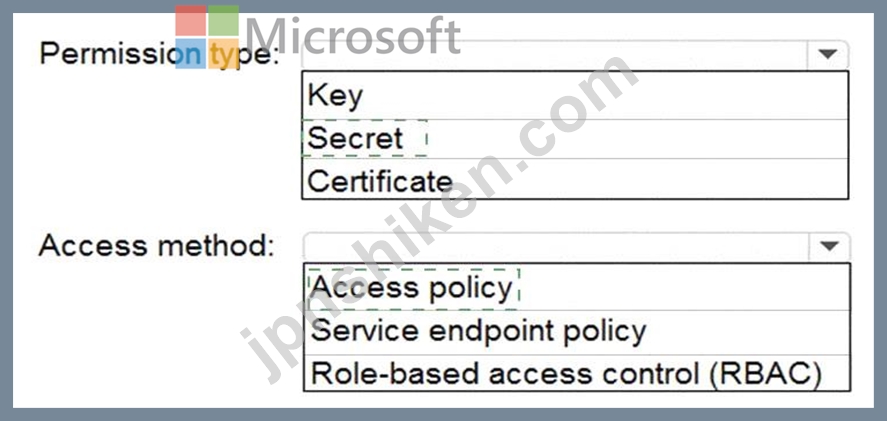Open the Access method combo box field
Image resolution: width=887 pixels, height=421 pixels.
tap(576, 247)
